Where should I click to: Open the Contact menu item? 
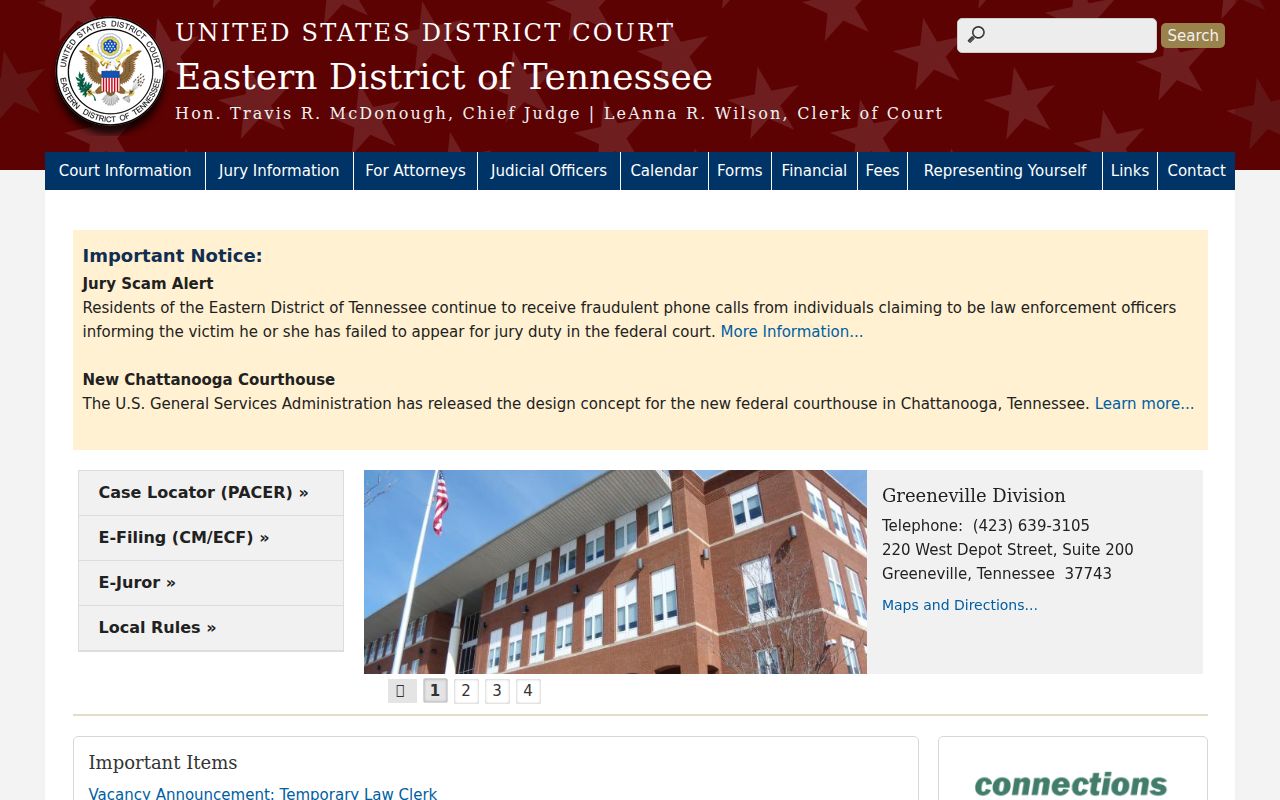pyautogui.click(x=1196, y=171)
